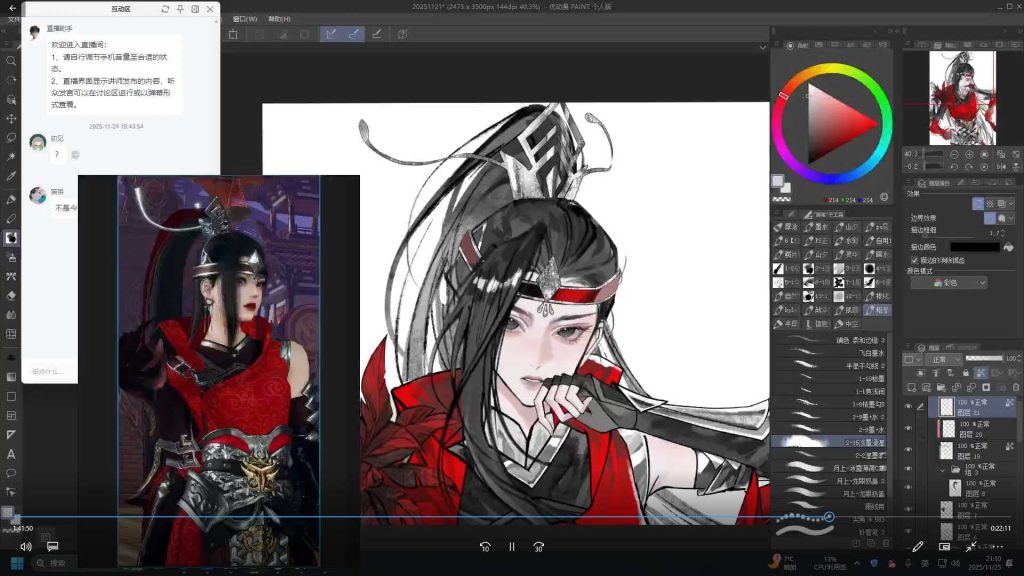Open the 帮助(H) menu

coord(280,19)
